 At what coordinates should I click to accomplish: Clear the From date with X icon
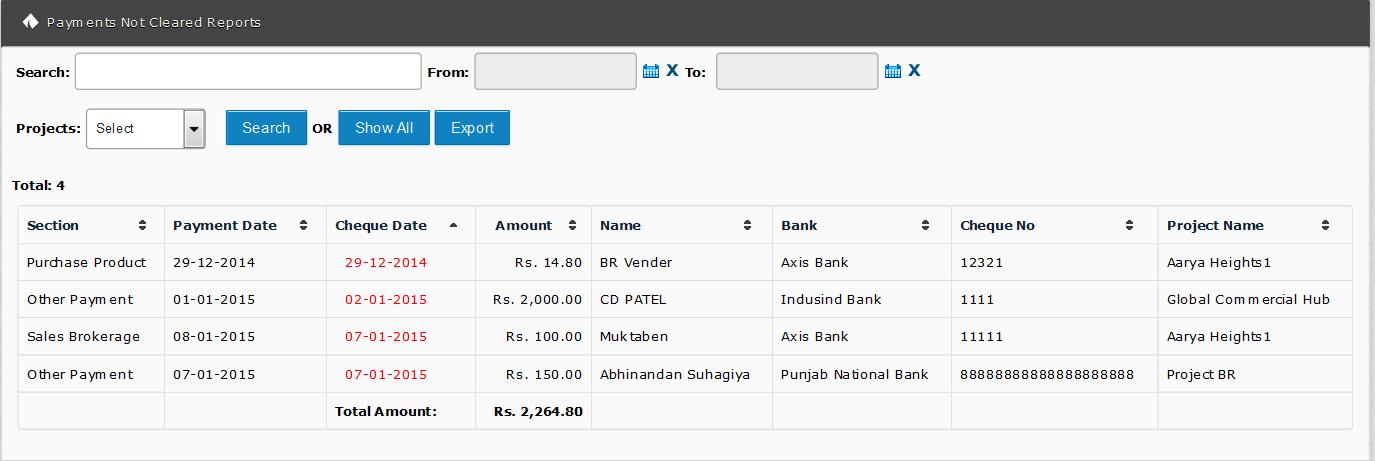[x=672, y=71]
